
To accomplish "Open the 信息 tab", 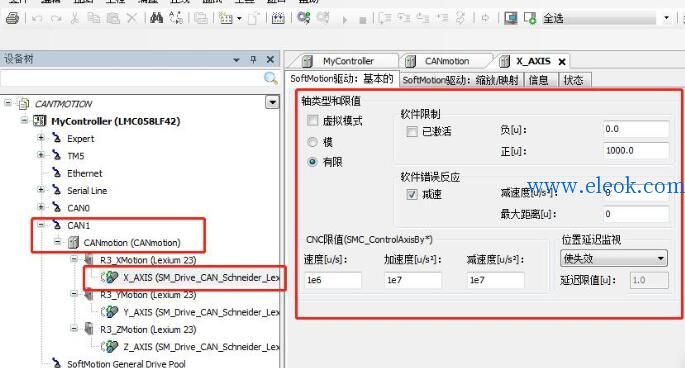I will pyautogui.click(x=539, y=80).
